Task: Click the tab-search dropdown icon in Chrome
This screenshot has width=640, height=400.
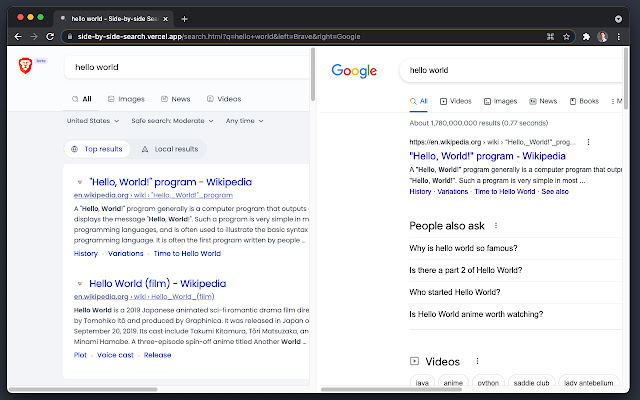Action: tap(618, 19)
